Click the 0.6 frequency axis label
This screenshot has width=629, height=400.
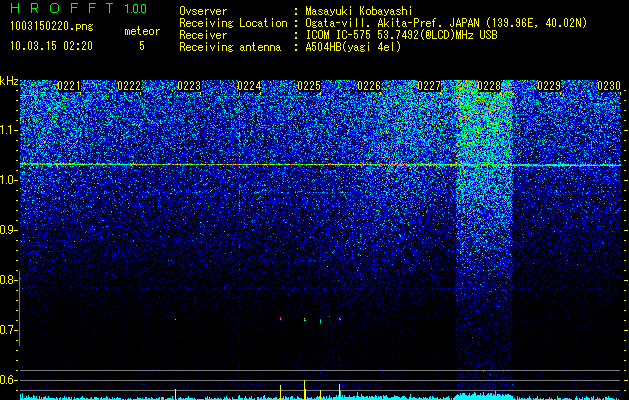pos(7,380)
